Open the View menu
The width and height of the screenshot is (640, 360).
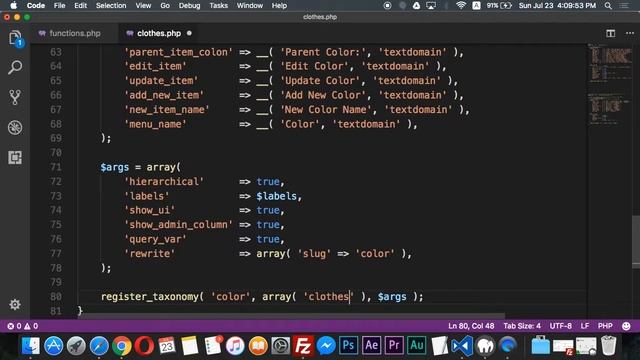tap(143, 6)
